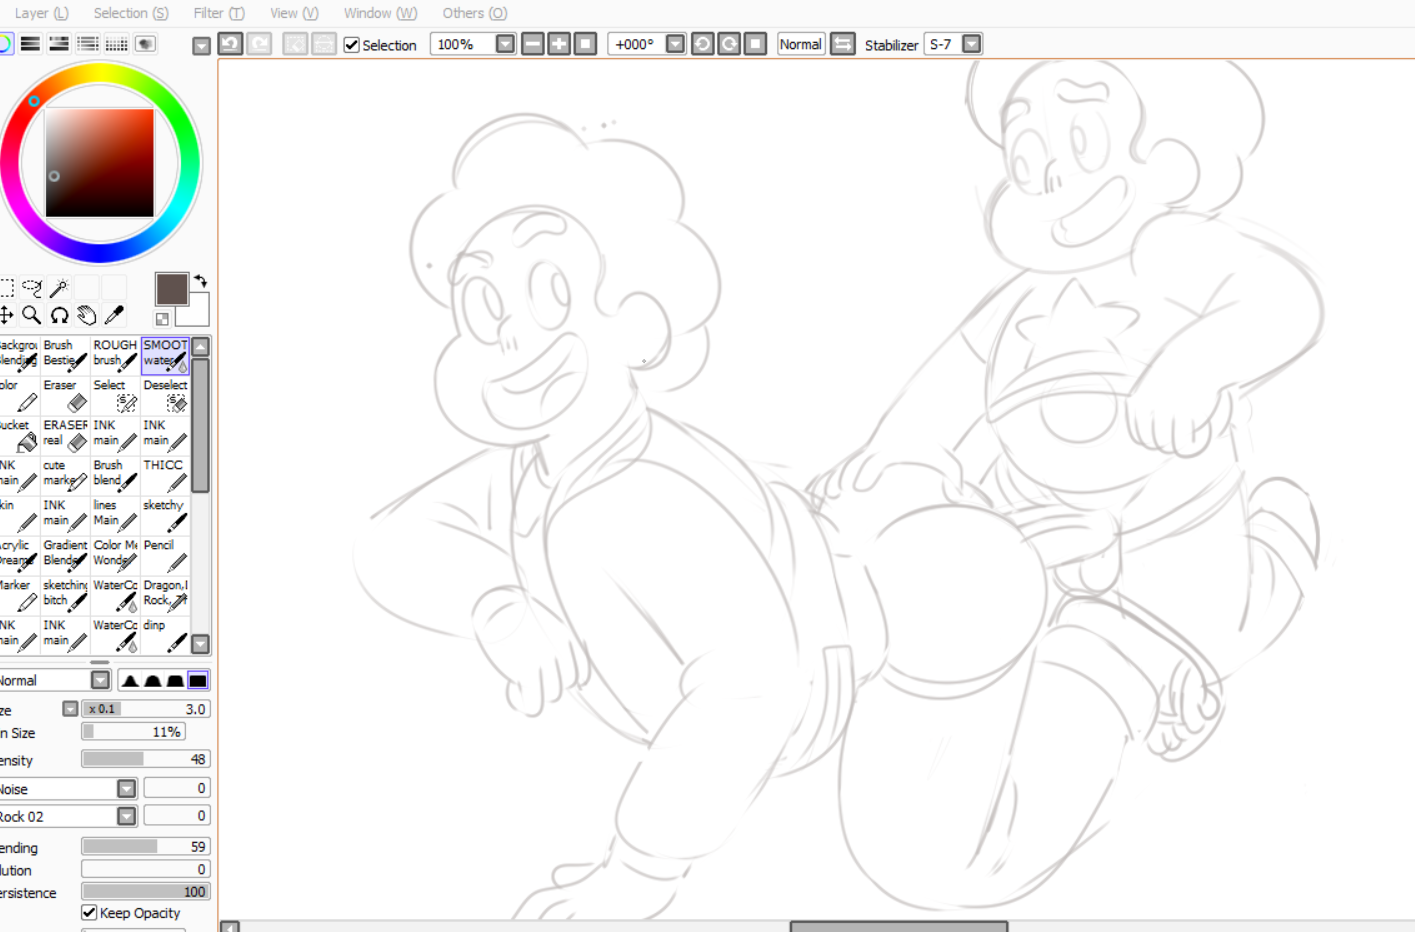The image size is (1415, 932).
Task: Select the Eraser brush preset
Action: (65, 395)
